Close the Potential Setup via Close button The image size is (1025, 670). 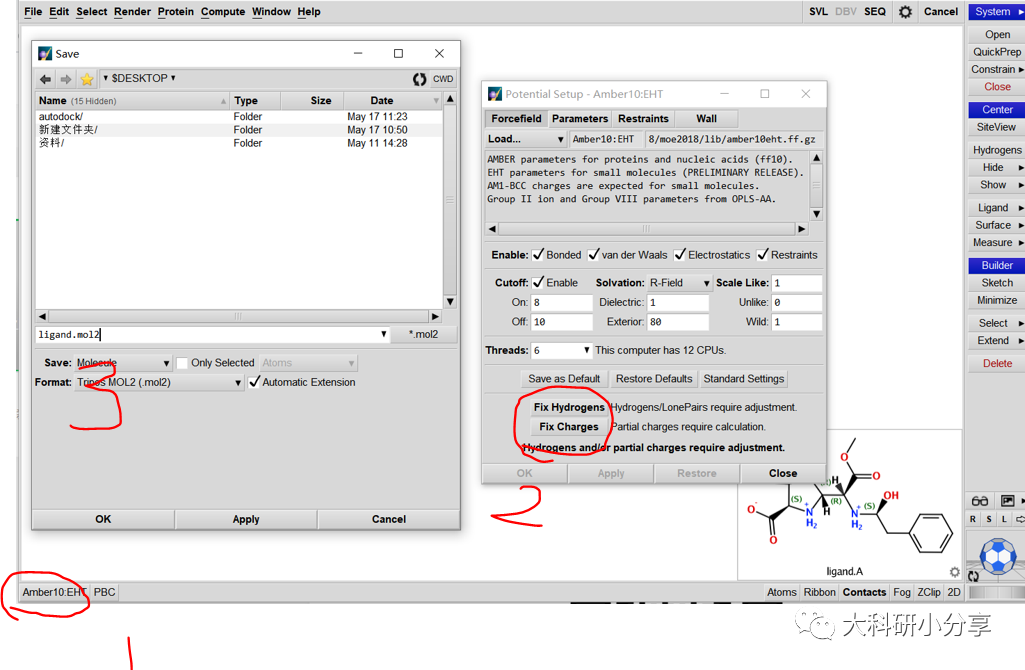(782, 473)
